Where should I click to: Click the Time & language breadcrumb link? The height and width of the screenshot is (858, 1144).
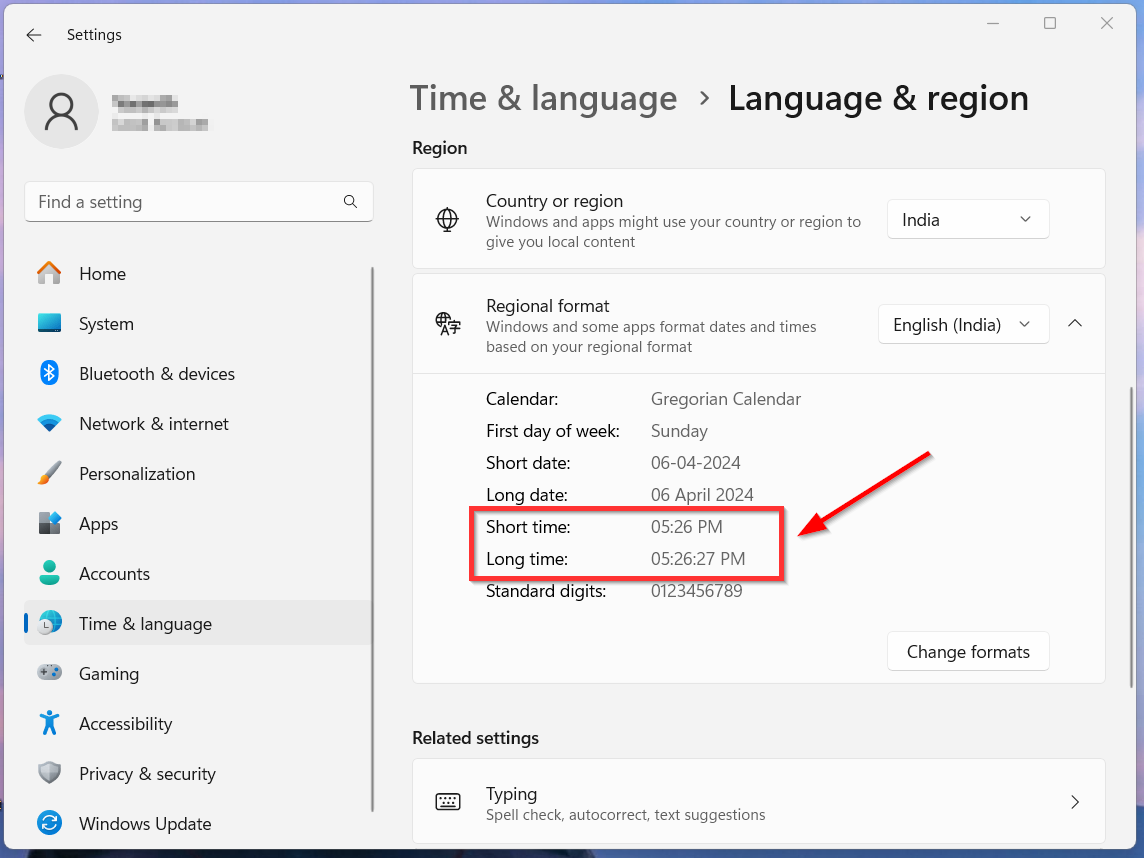(x=544, y=98)
